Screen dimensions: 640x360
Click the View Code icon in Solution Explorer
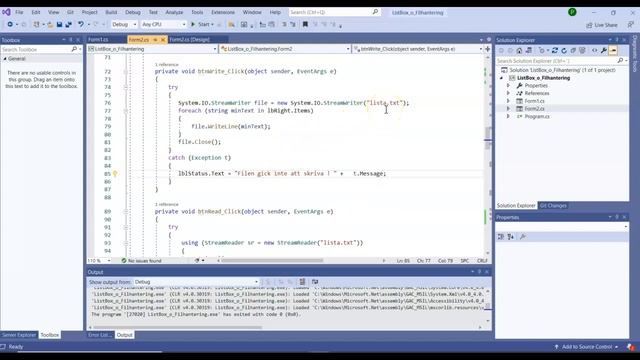(x=594, y=50)
